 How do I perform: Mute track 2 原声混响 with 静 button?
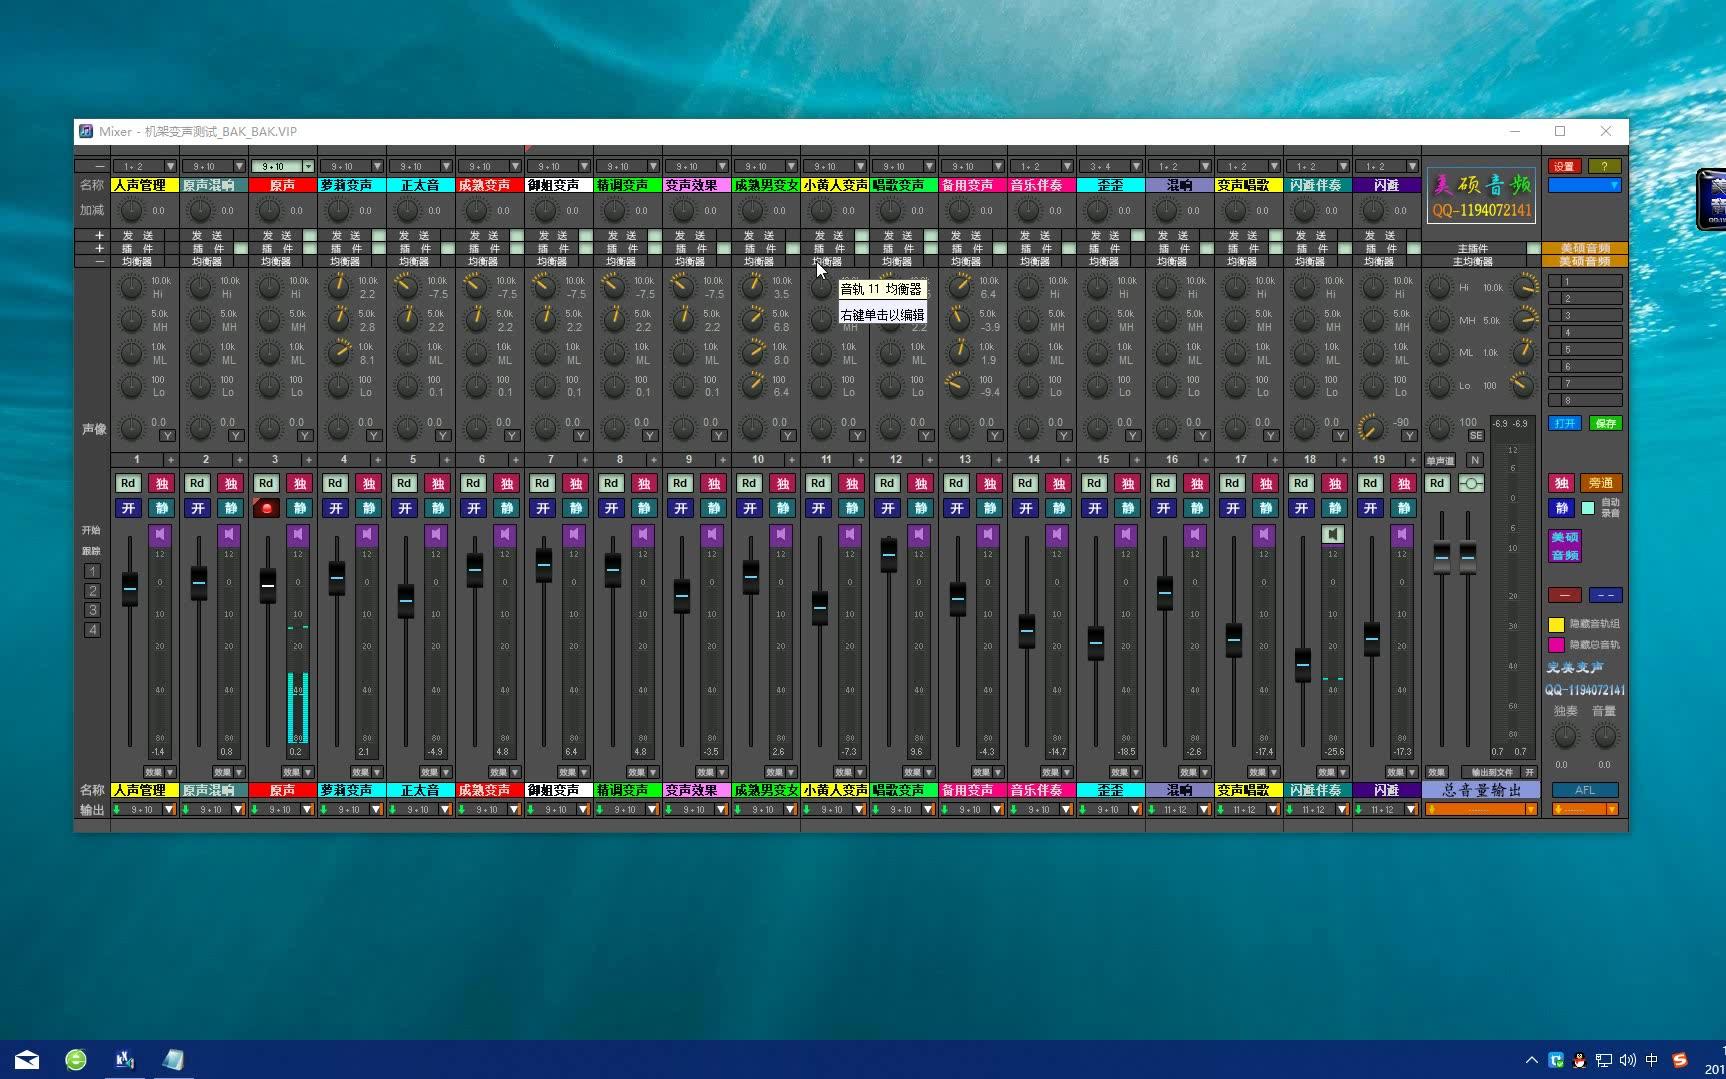pos(231,509)
